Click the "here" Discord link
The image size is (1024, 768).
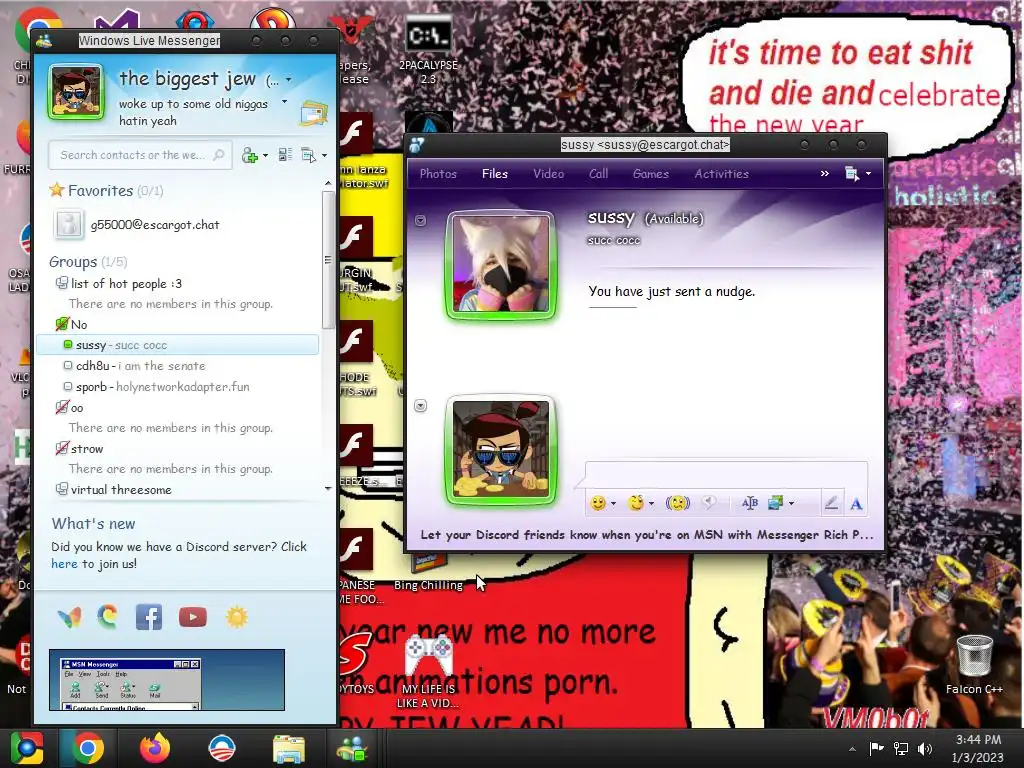tap(64, 564)
